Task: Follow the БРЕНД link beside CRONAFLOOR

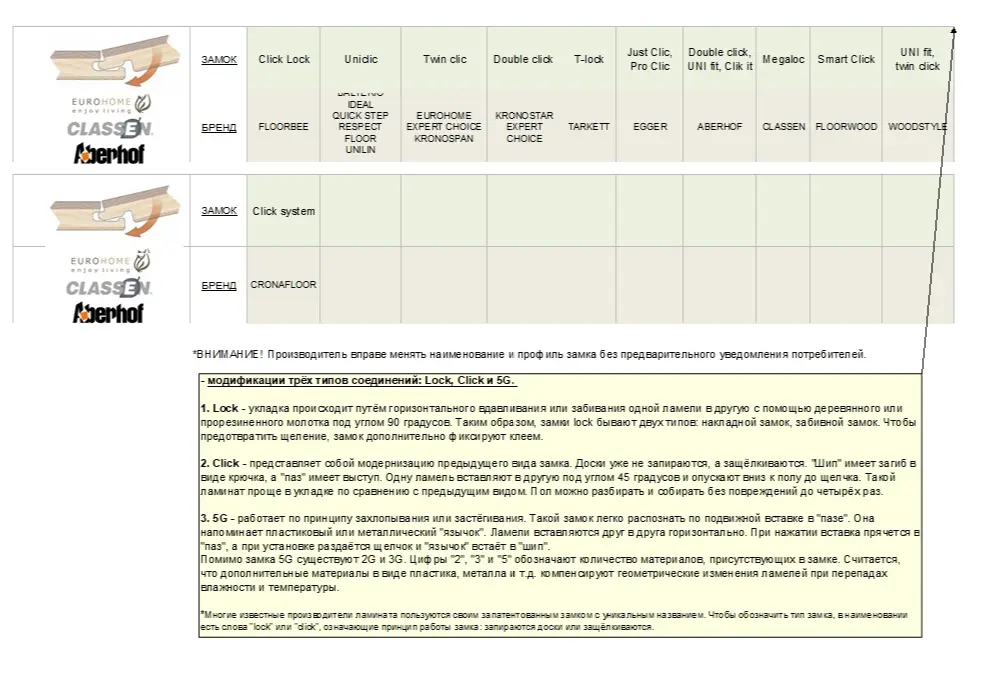Action: 219,285
